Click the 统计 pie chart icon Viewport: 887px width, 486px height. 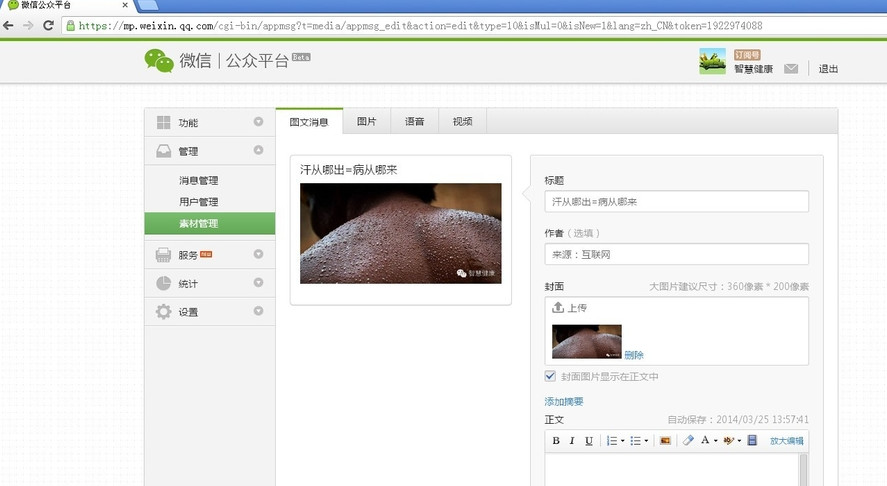pyautogui.click(x=163, y=283)
